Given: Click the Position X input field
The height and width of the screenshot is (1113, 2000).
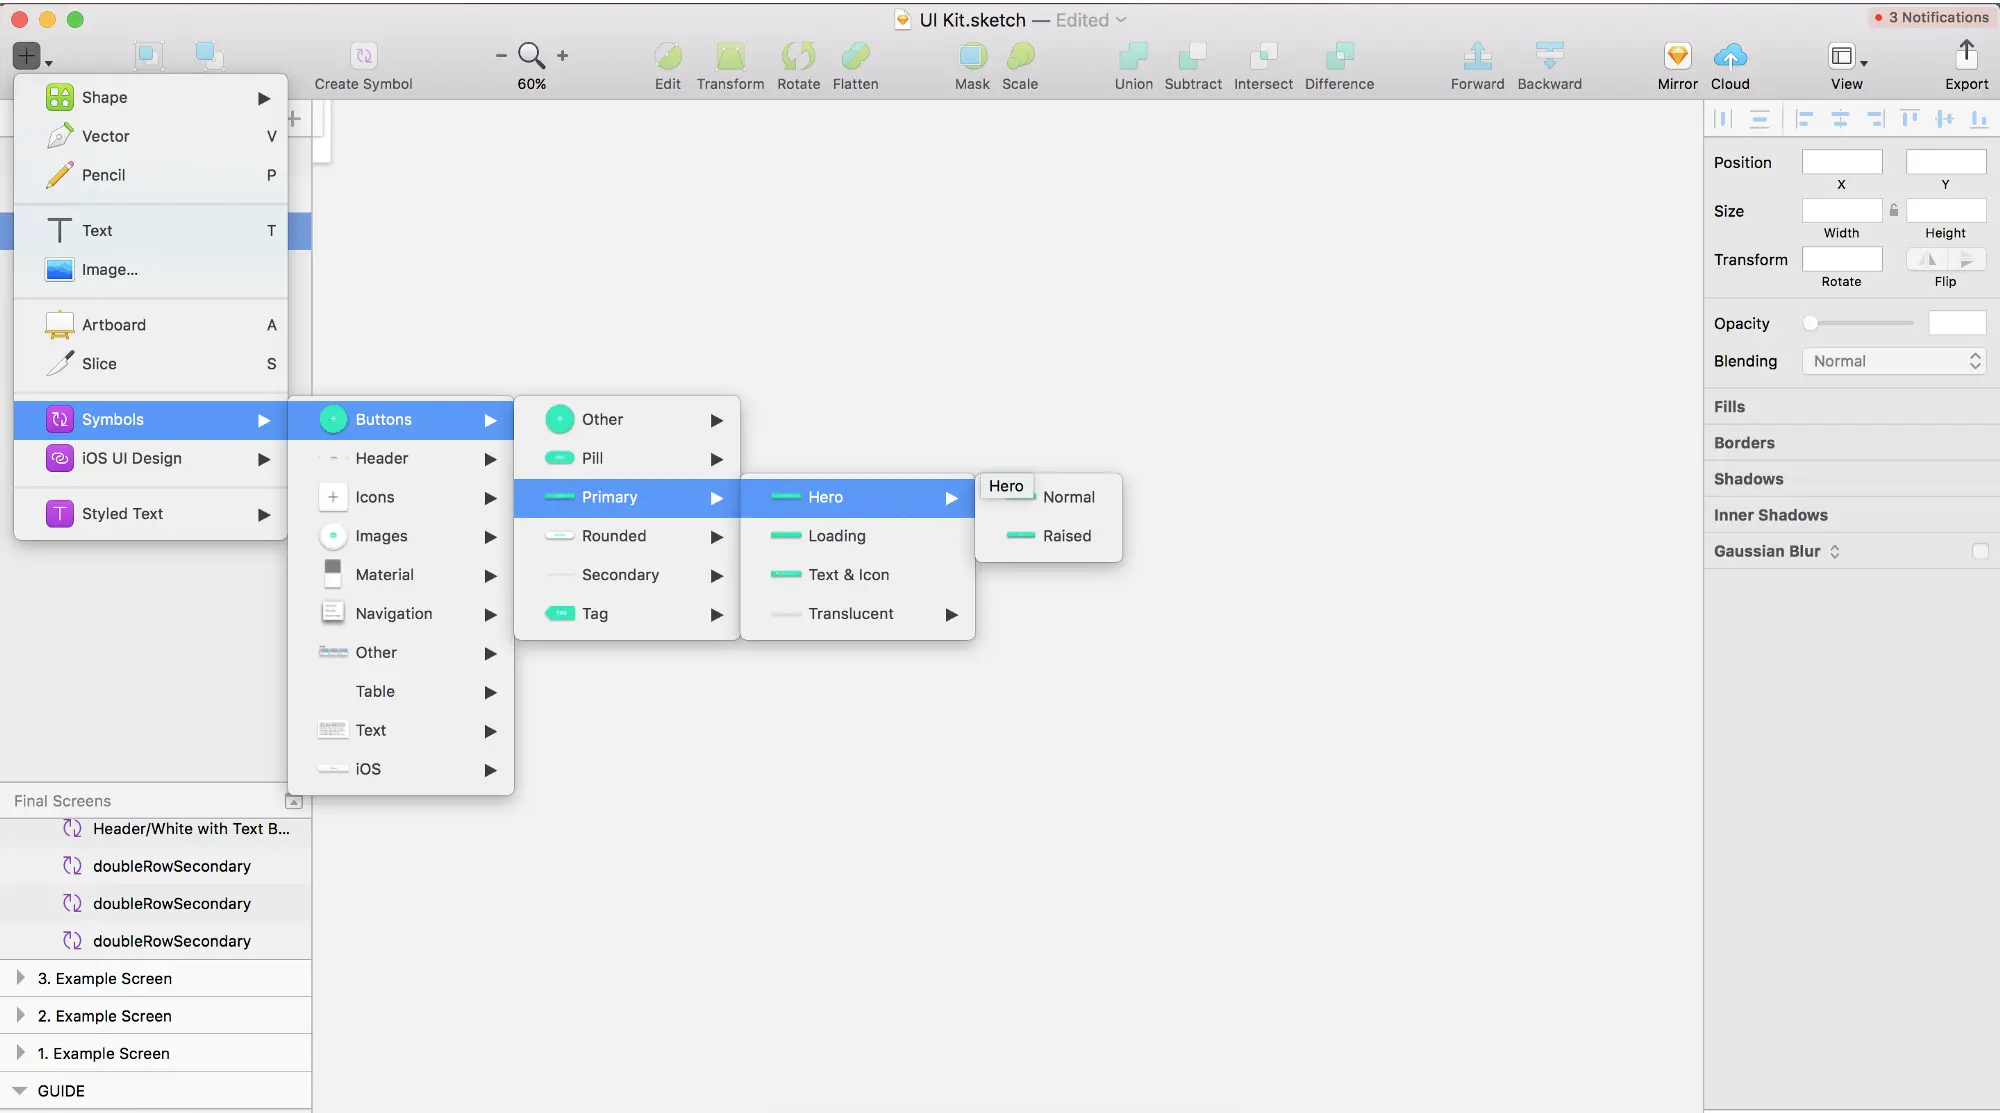Looking at the screenshot, I should pos(1841,162).
